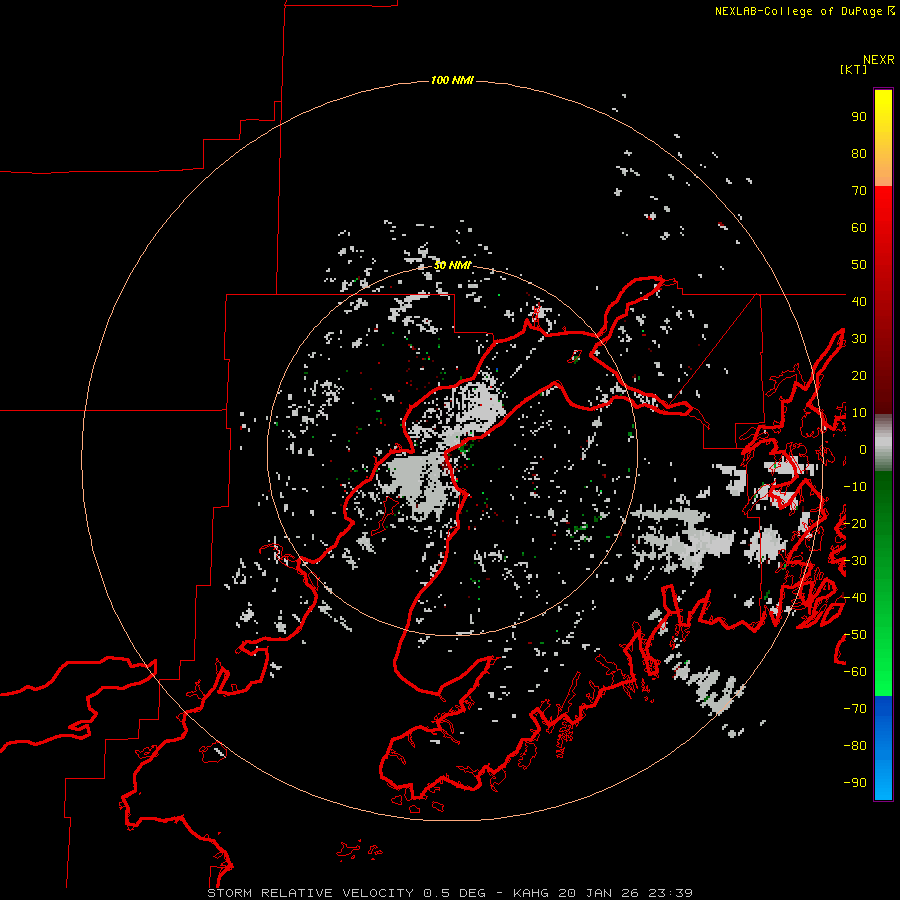Click the -90 scale value
Viewport: 900px width, 900px height.
855,783
